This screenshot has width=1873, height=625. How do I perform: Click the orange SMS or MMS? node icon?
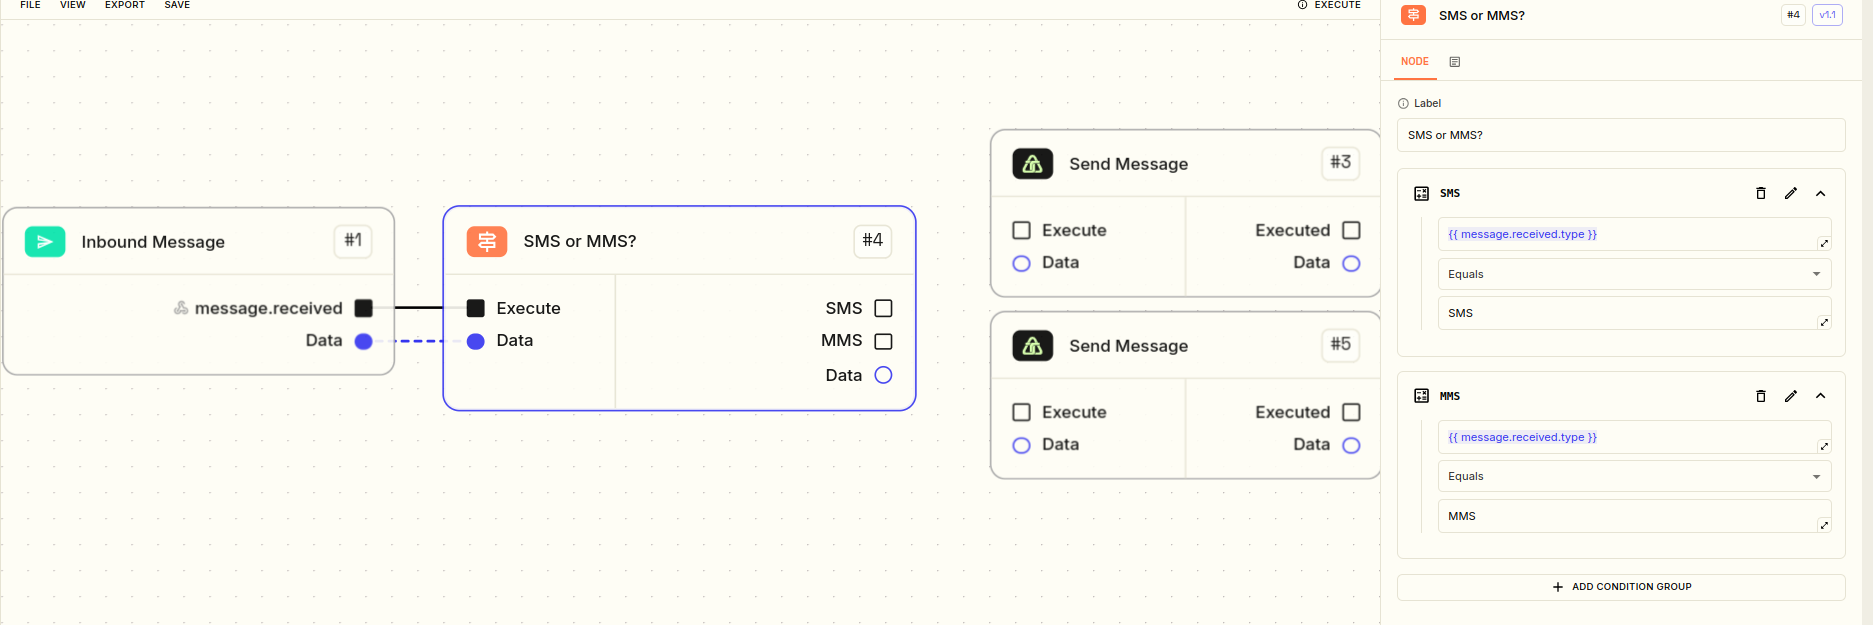click(487, 241)
